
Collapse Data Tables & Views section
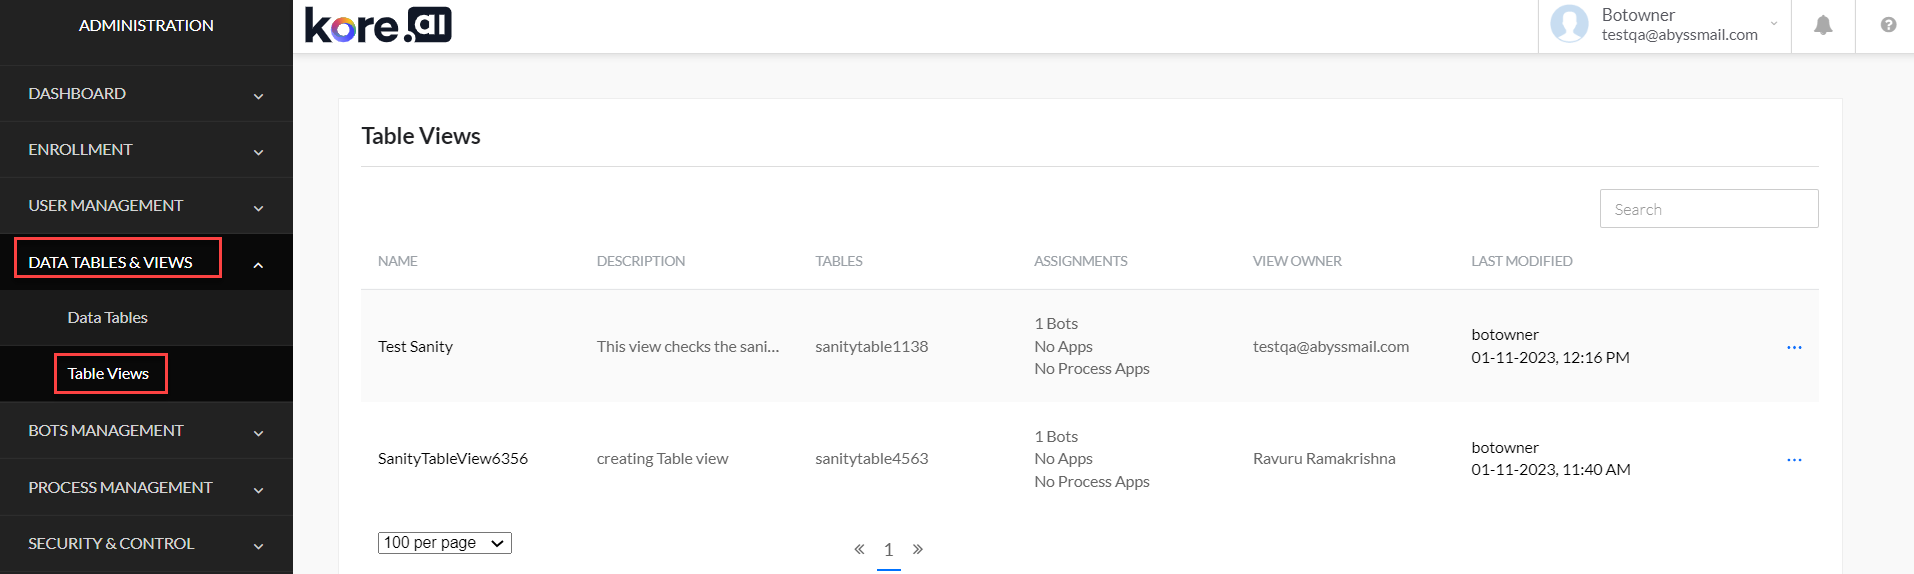pyautogui.click(x=258, y=264)
